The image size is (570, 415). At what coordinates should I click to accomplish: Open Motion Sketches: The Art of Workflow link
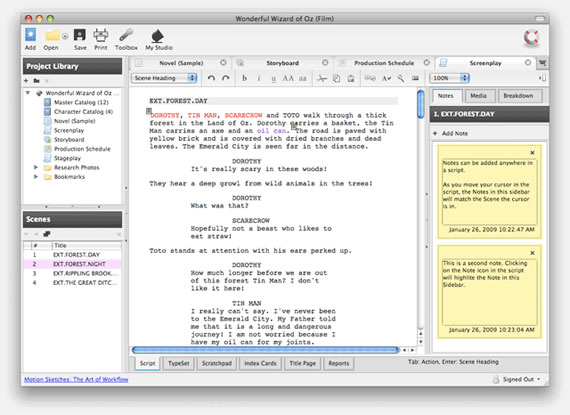76,379
